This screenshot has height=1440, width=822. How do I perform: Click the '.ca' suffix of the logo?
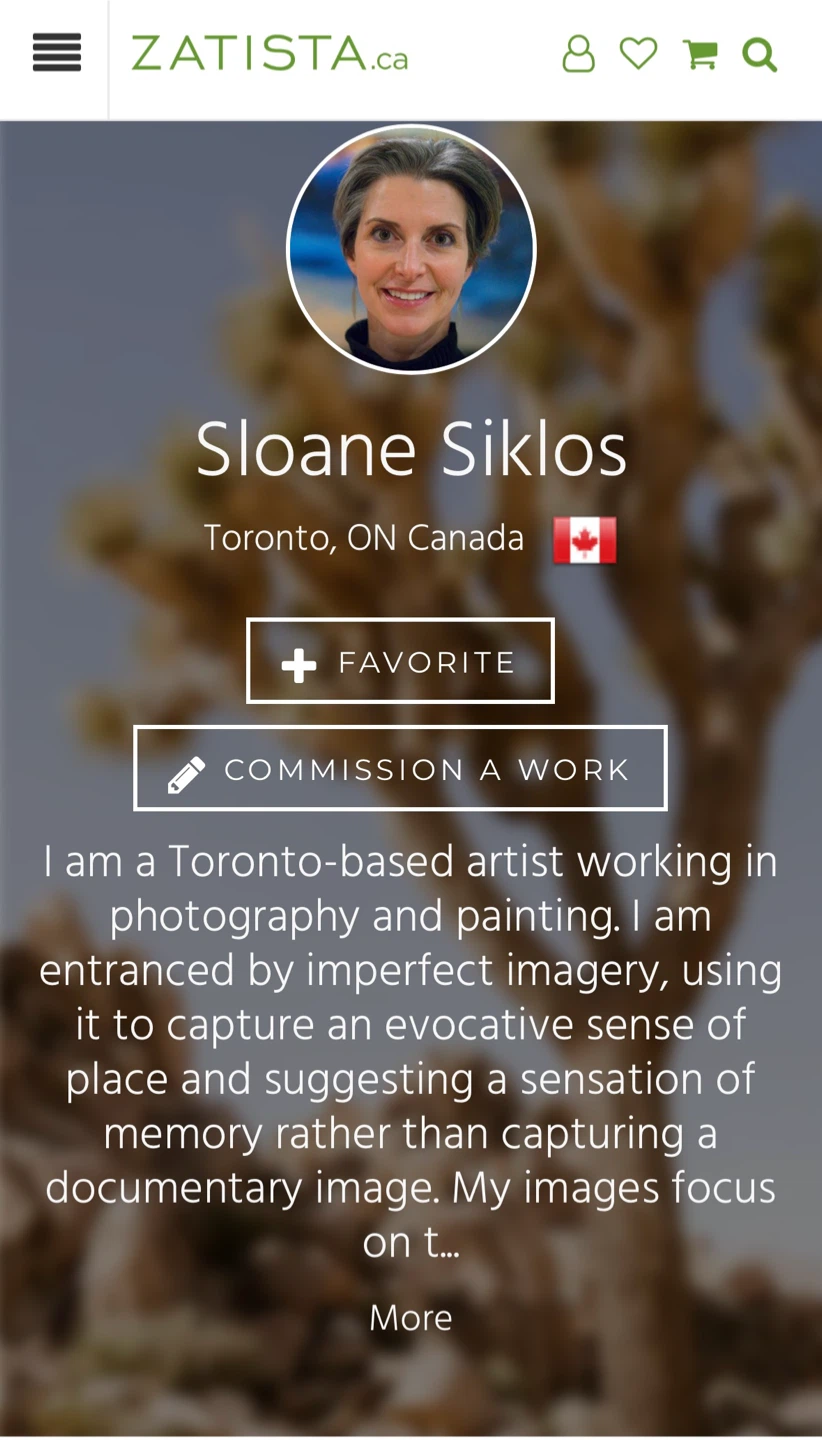(391, 60)
